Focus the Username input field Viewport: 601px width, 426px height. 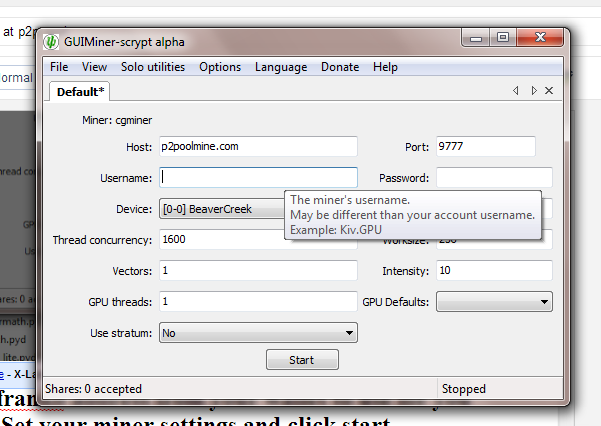(258, 177)
